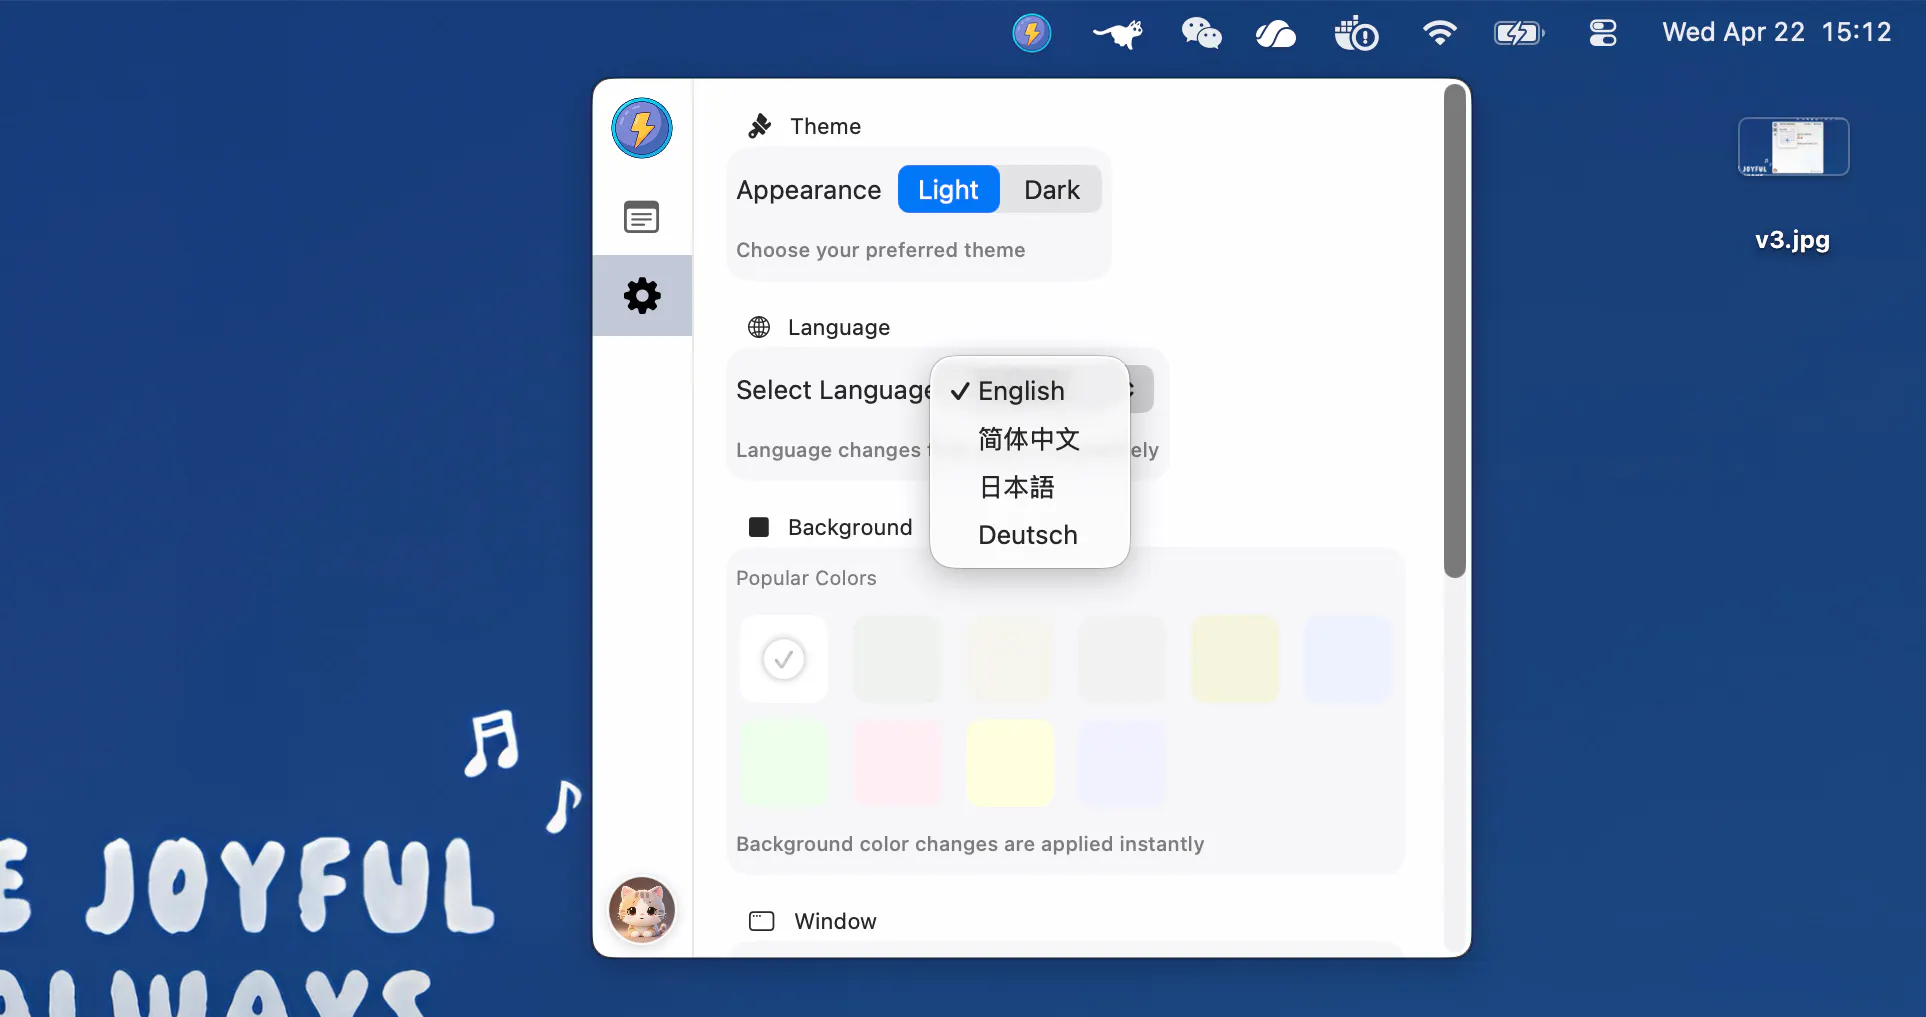Click the Theme paintbrush icon
This screenshot has height=1017, width=1926.
[x=760, y=126]
